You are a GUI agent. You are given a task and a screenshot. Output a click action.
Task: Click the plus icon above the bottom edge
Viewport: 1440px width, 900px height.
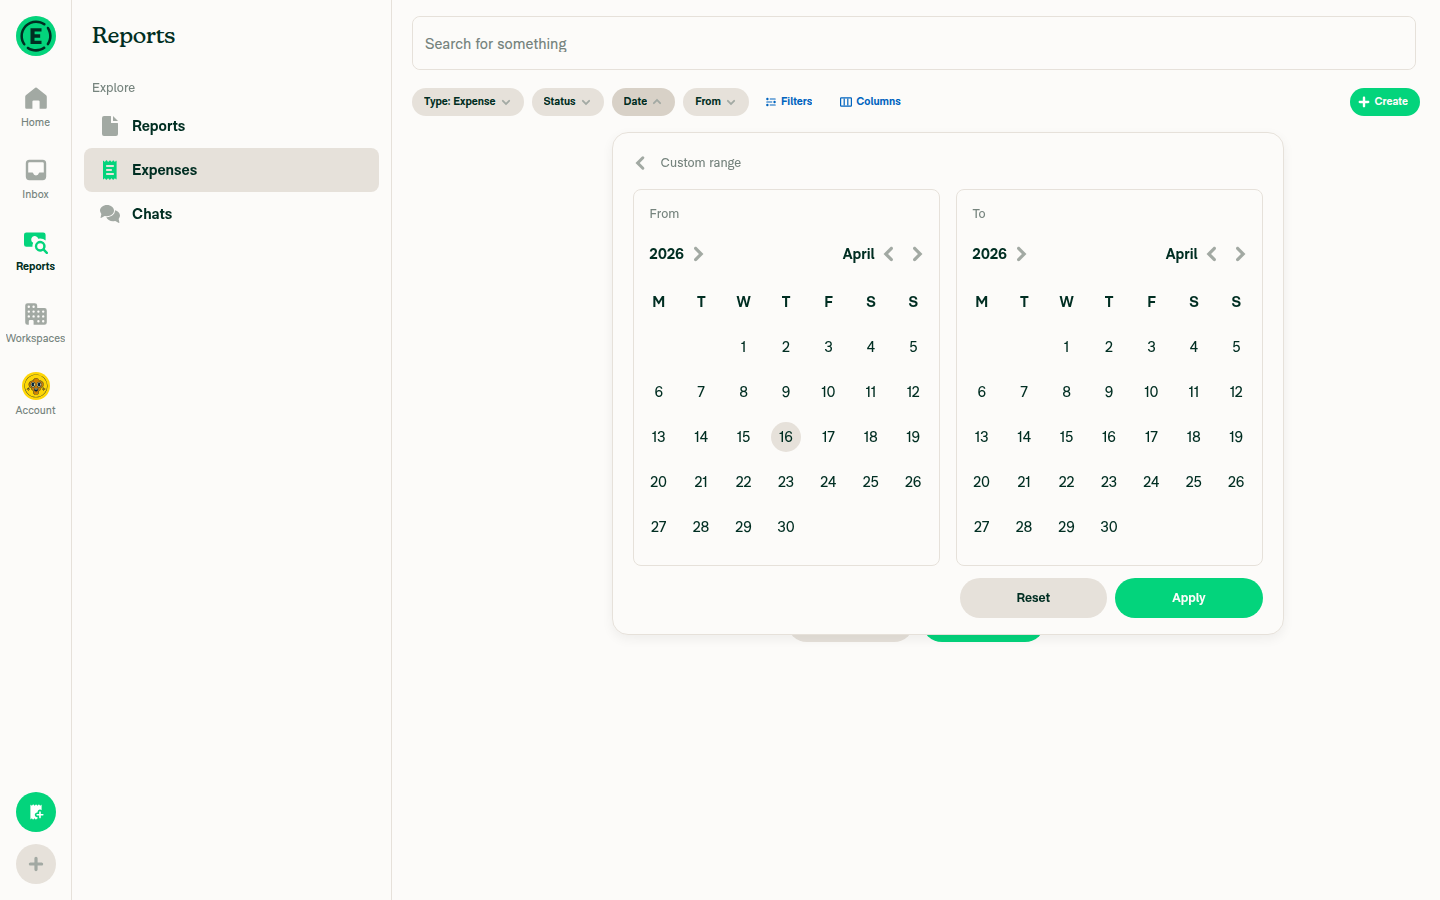coord(35,864)
